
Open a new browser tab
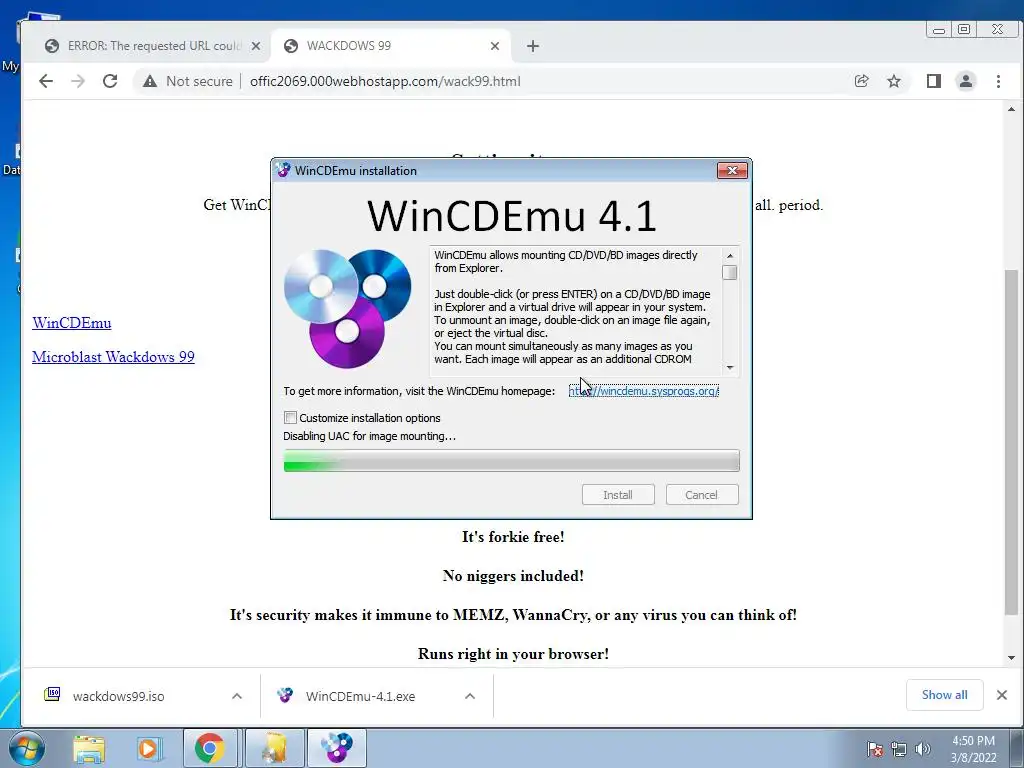(533, 46)
